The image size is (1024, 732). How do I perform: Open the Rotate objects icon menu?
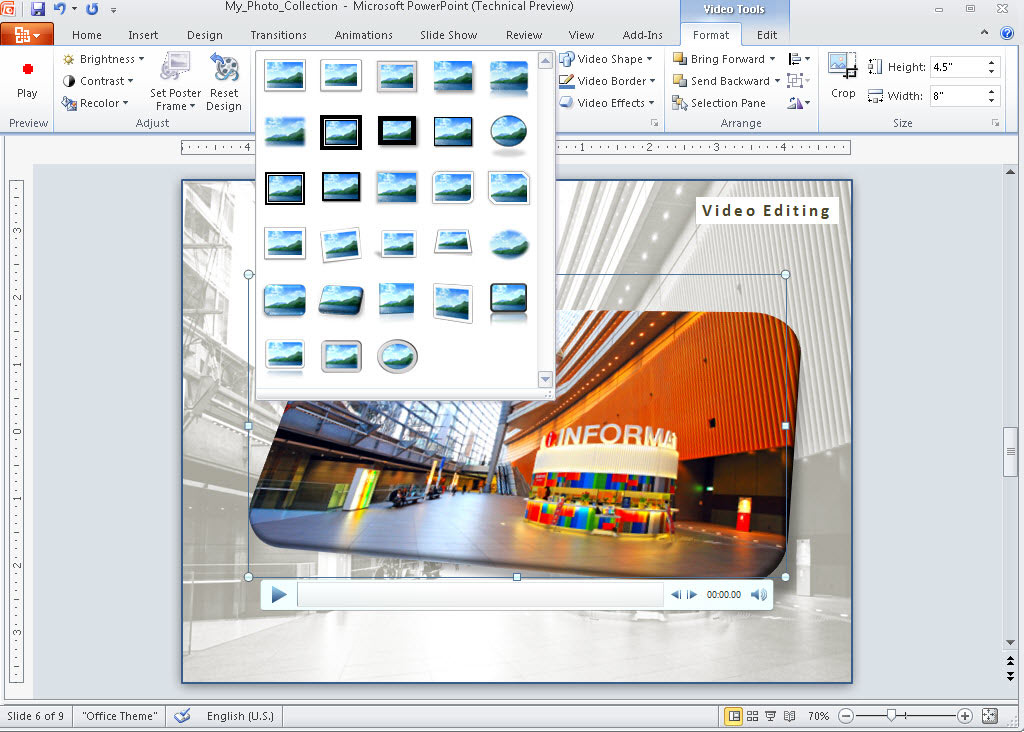point(799,103)
